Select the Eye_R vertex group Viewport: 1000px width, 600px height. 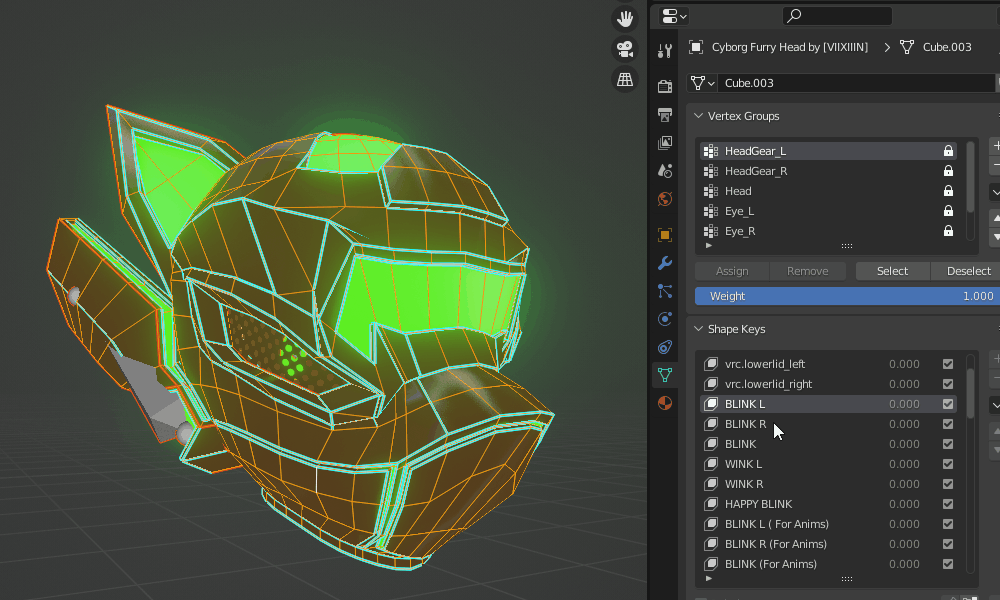click(x=828, y=231)
